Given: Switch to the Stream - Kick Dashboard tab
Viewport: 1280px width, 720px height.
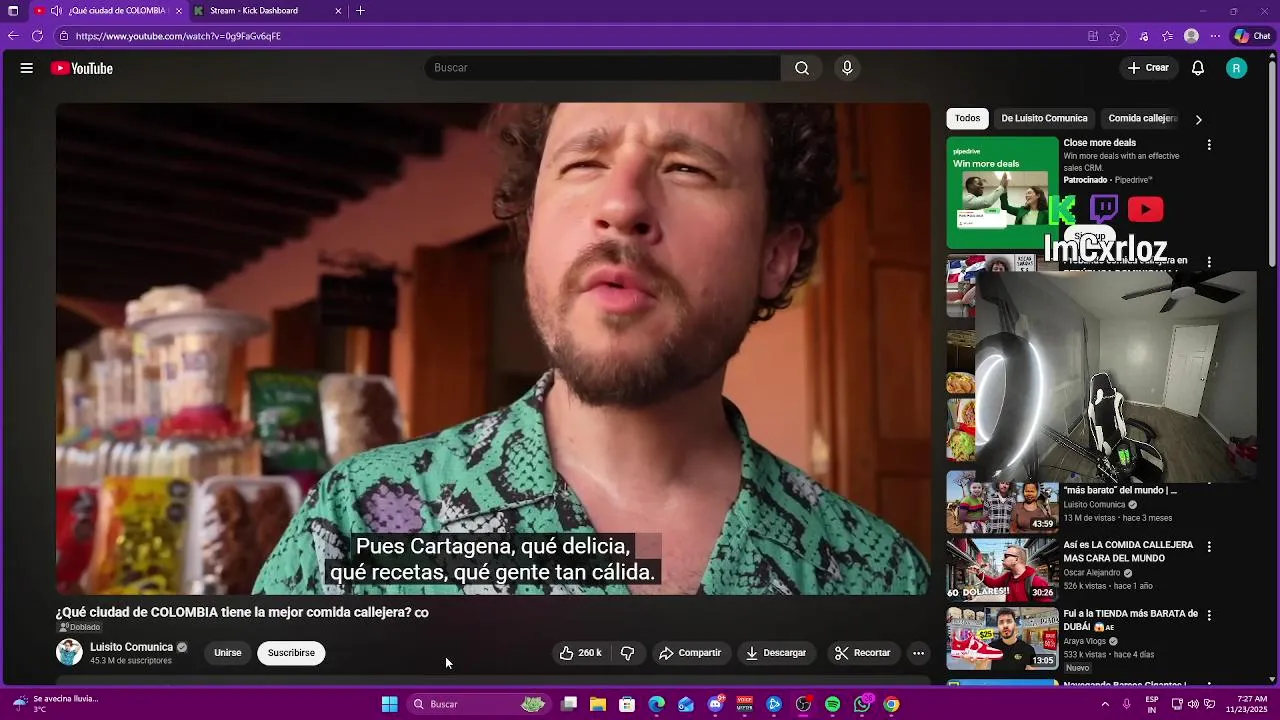Looking at the screenshot, I should 254,11.
